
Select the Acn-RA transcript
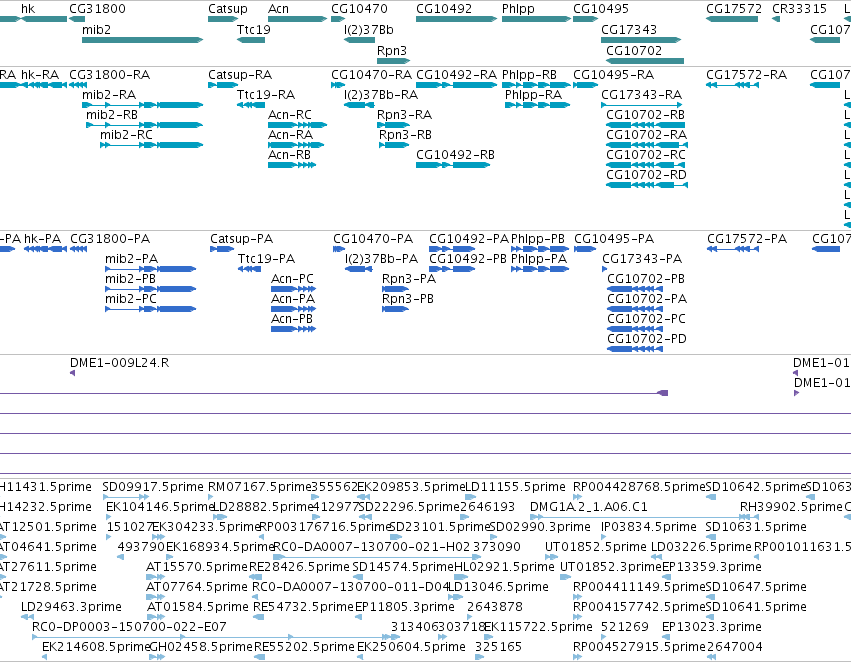(x=296, y=145)
